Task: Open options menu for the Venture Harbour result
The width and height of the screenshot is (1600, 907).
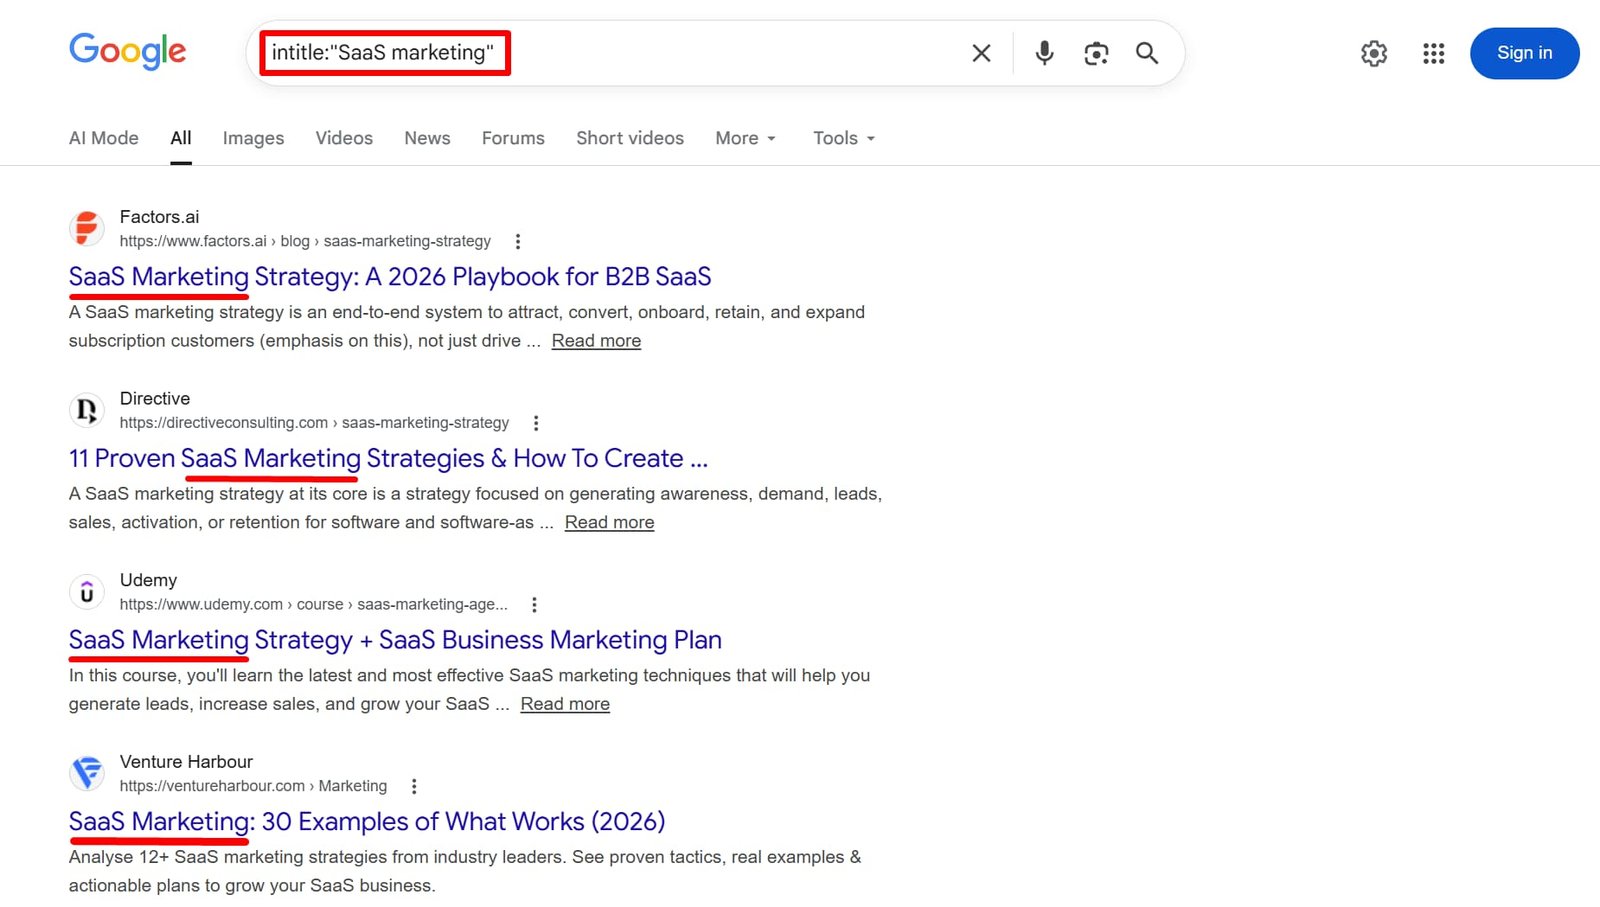Action: pyautogui.click(x=414, y=786)
